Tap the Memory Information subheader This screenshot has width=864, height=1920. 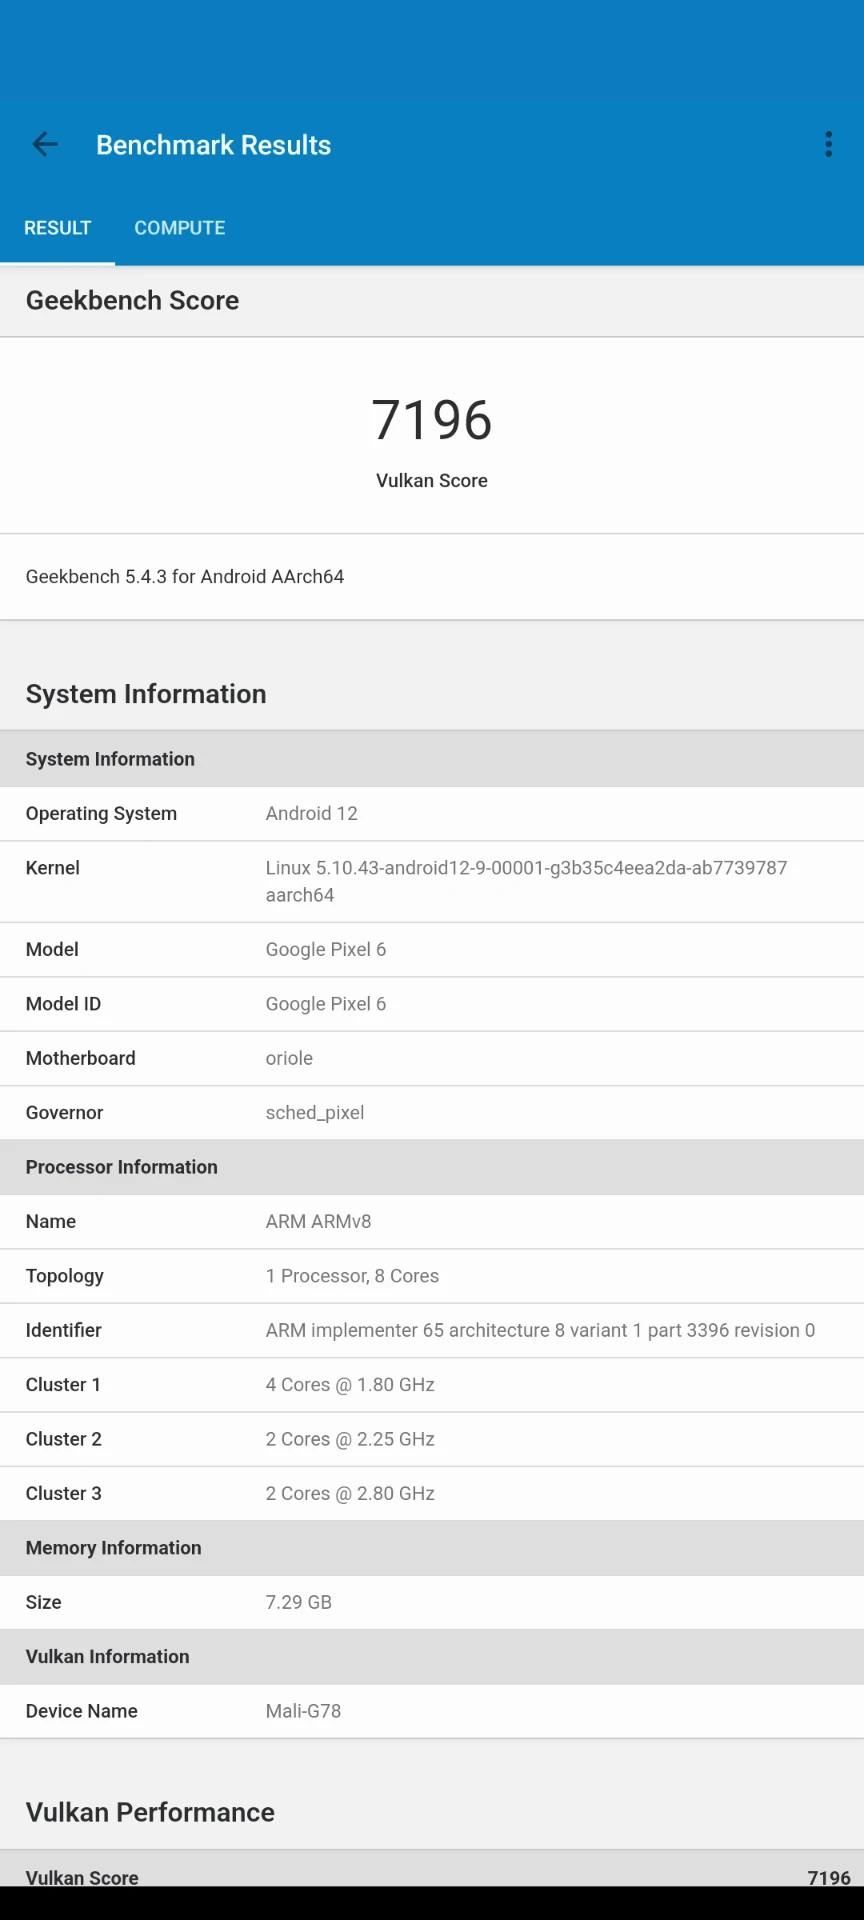(x=113, y=1548)
